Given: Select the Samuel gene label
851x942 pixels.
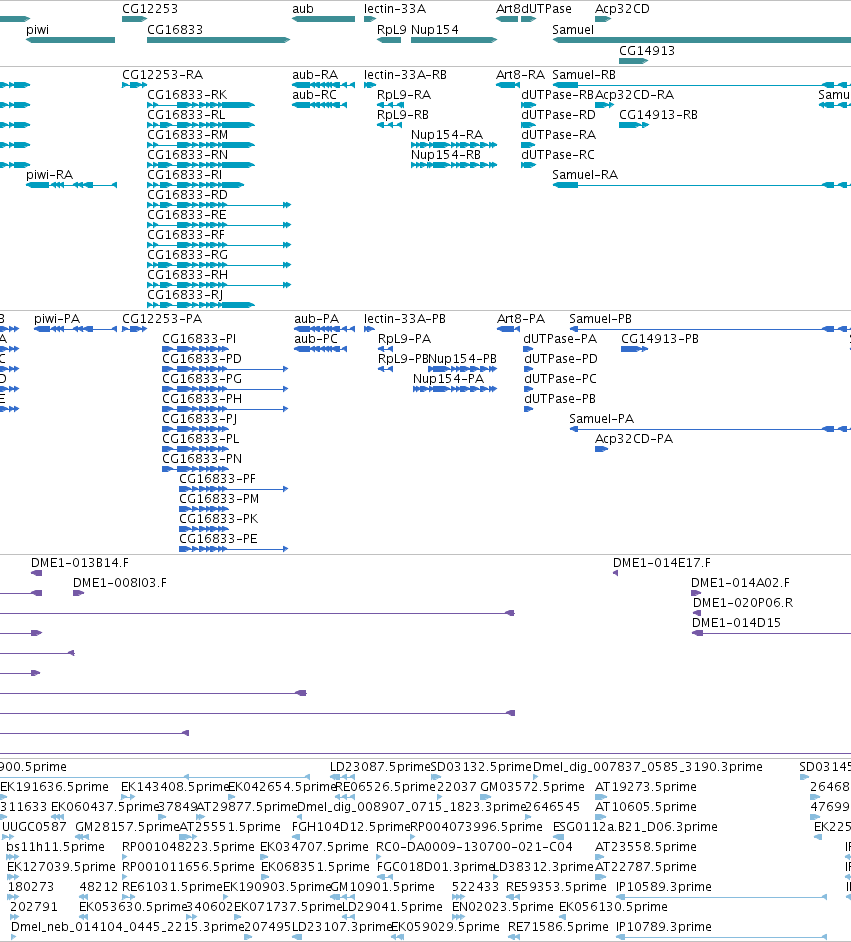Looking at the screenshot, I should pos(573,30).
